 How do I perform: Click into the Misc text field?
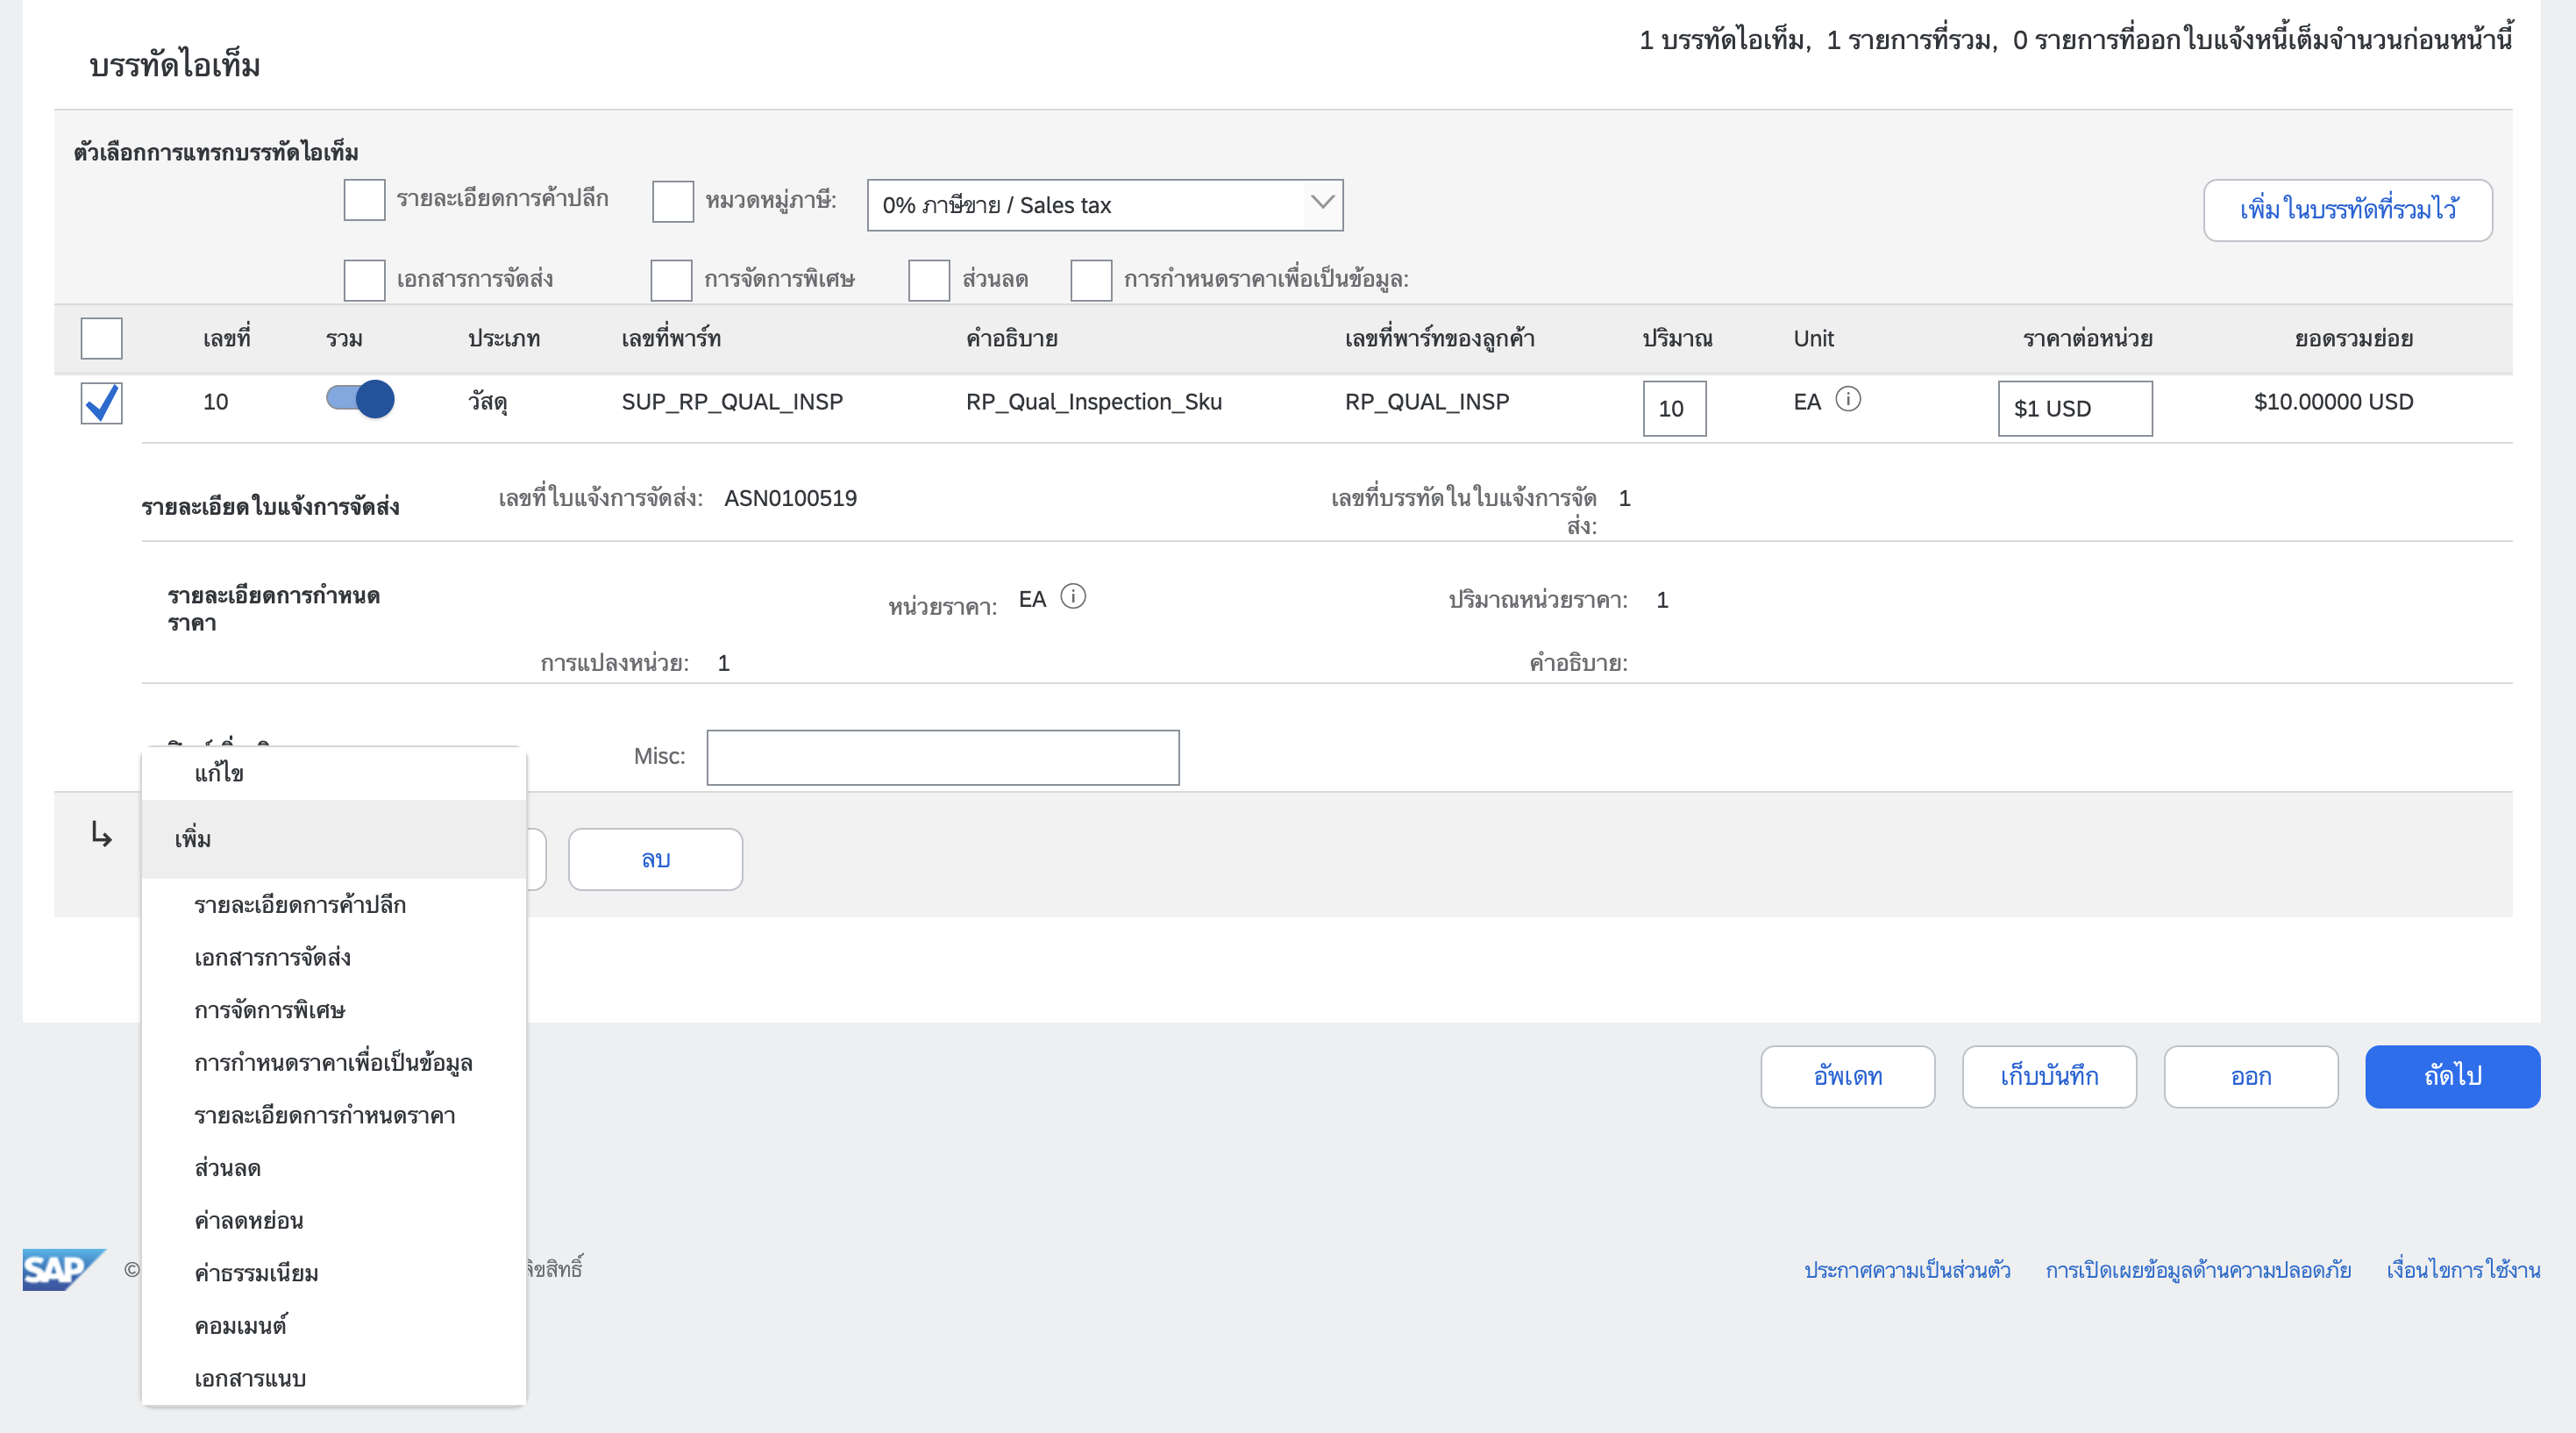pyautogui.click(x=942, y=757)
